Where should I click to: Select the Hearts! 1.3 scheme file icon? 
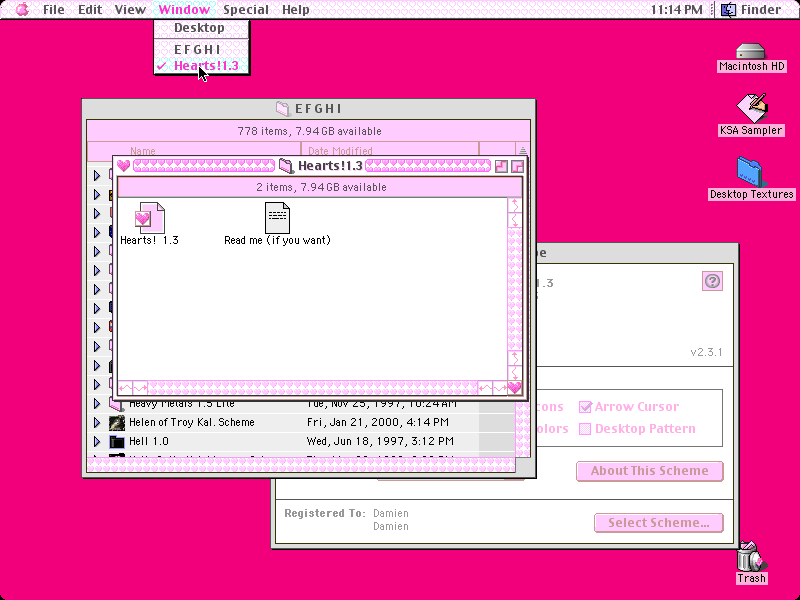[149, 218]
